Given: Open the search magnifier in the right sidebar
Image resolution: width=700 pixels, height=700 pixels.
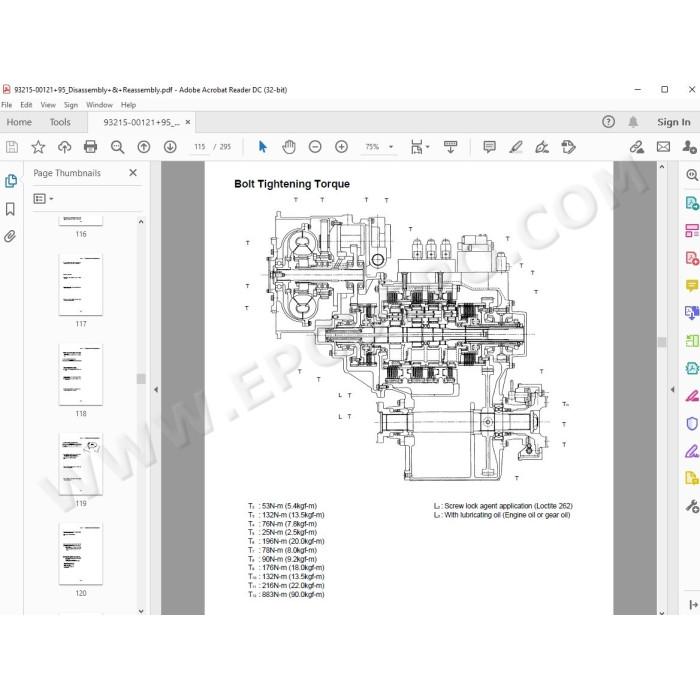Looking at the screenshot, I should [x=692, y=175].
